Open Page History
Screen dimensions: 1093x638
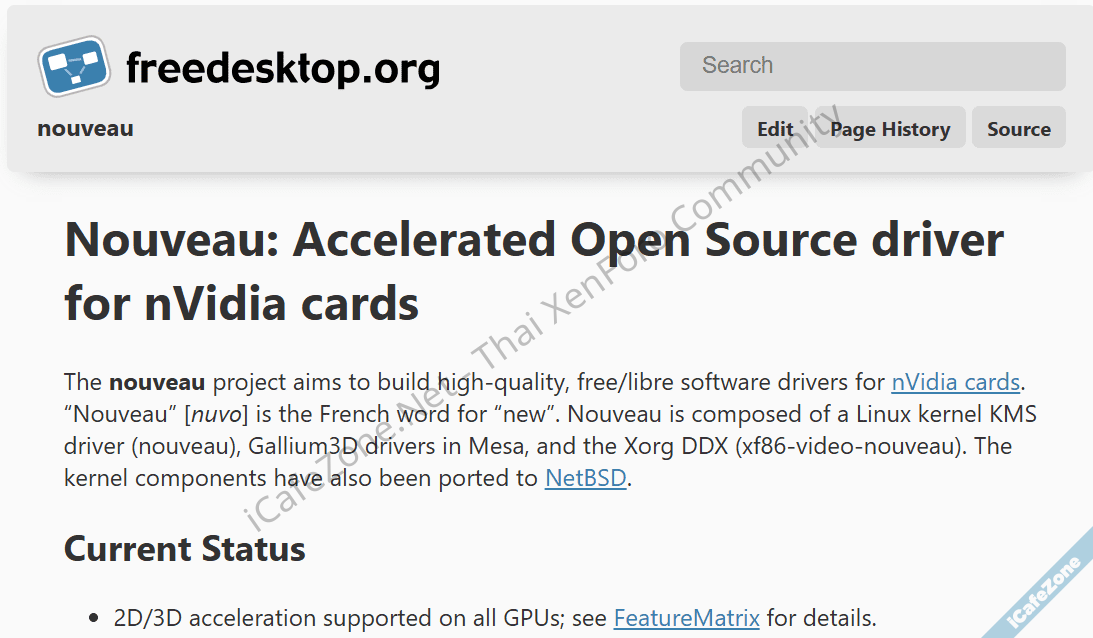889,129
